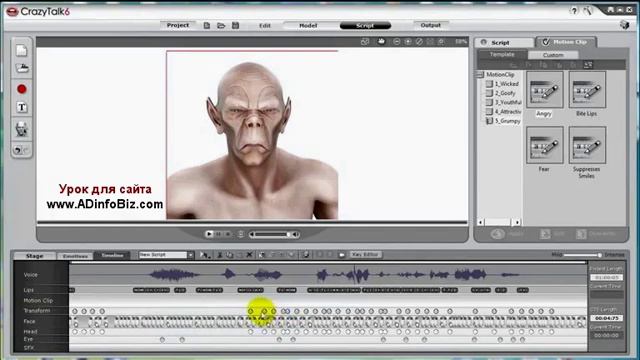Click the clip length time field 00:04:75
Viewport: 640px width, 360px height.
[x=607, y=318]
